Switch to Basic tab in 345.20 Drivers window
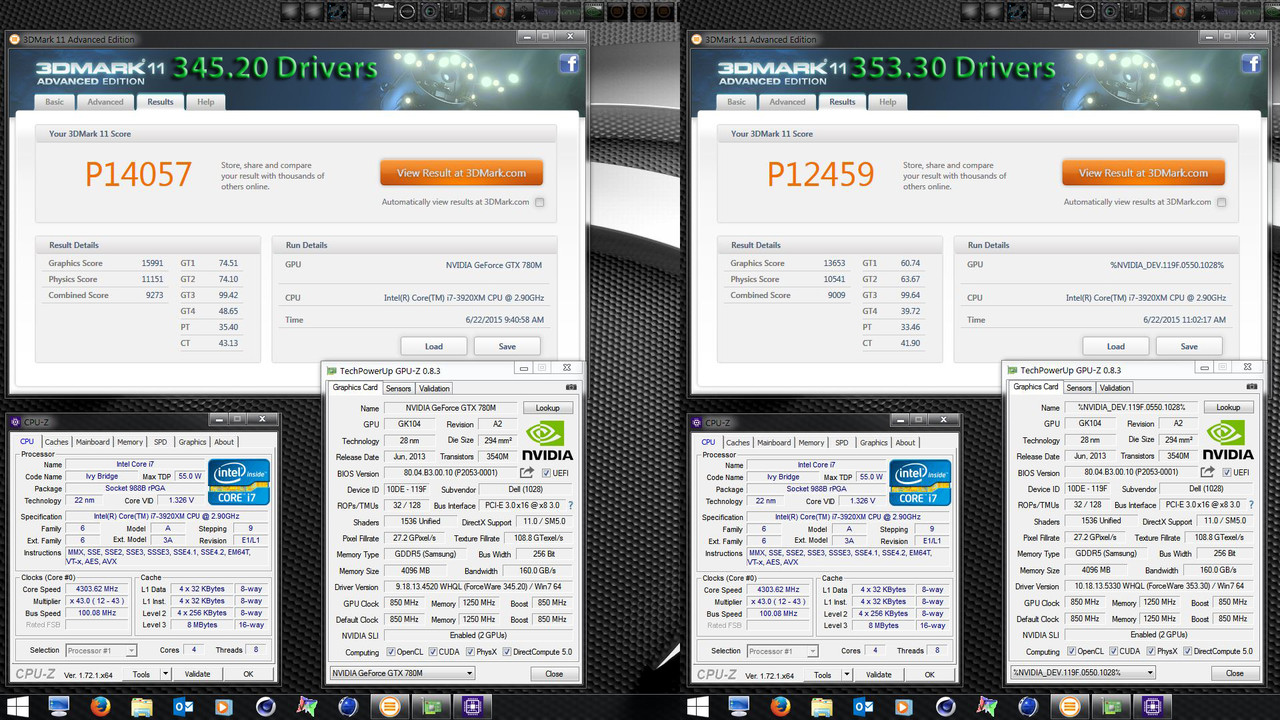1280x720 pixels. coord(55,102)
